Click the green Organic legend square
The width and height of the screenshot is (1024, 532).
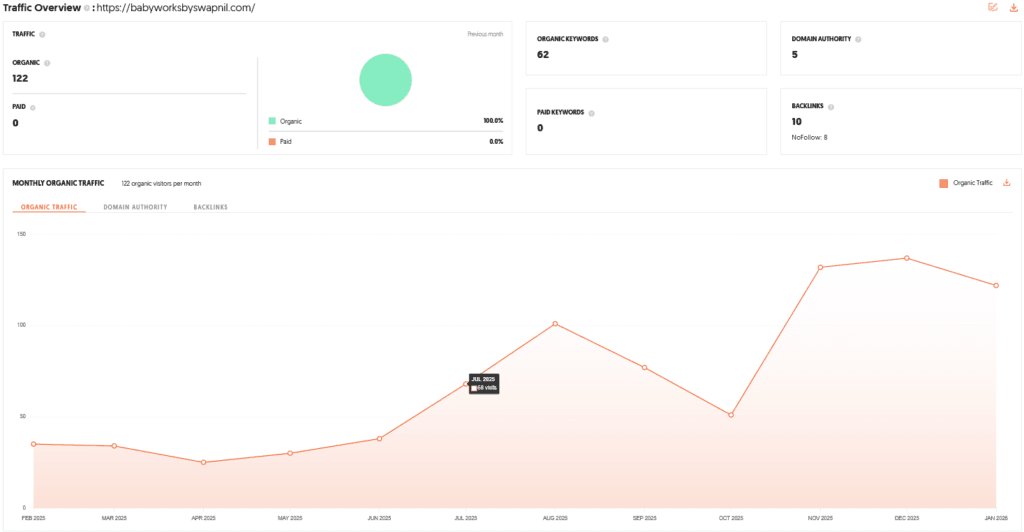[272, 121]
